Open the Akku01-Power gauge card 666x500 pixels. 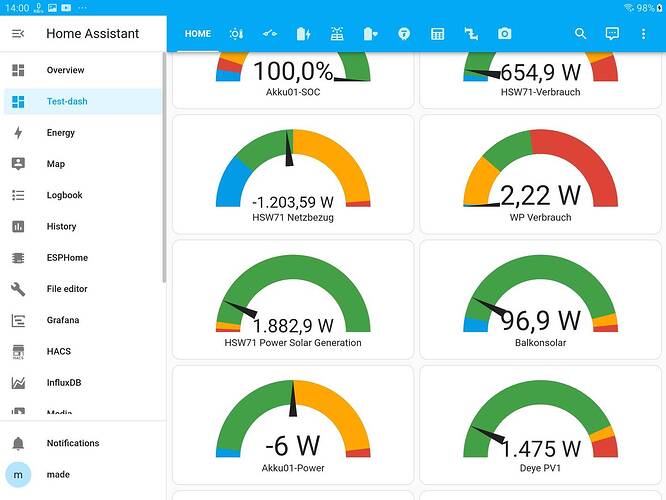293,425
